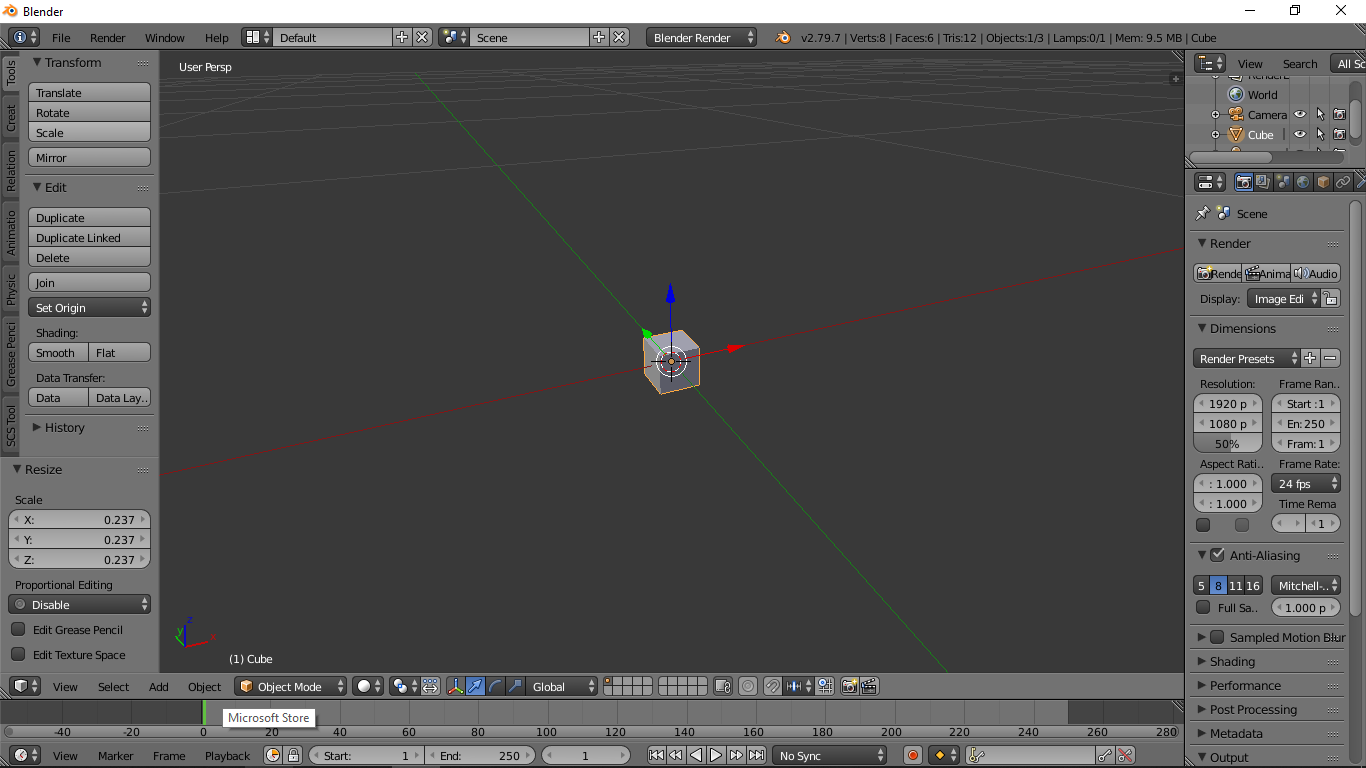Open the World properties tab

point(1303,182)
